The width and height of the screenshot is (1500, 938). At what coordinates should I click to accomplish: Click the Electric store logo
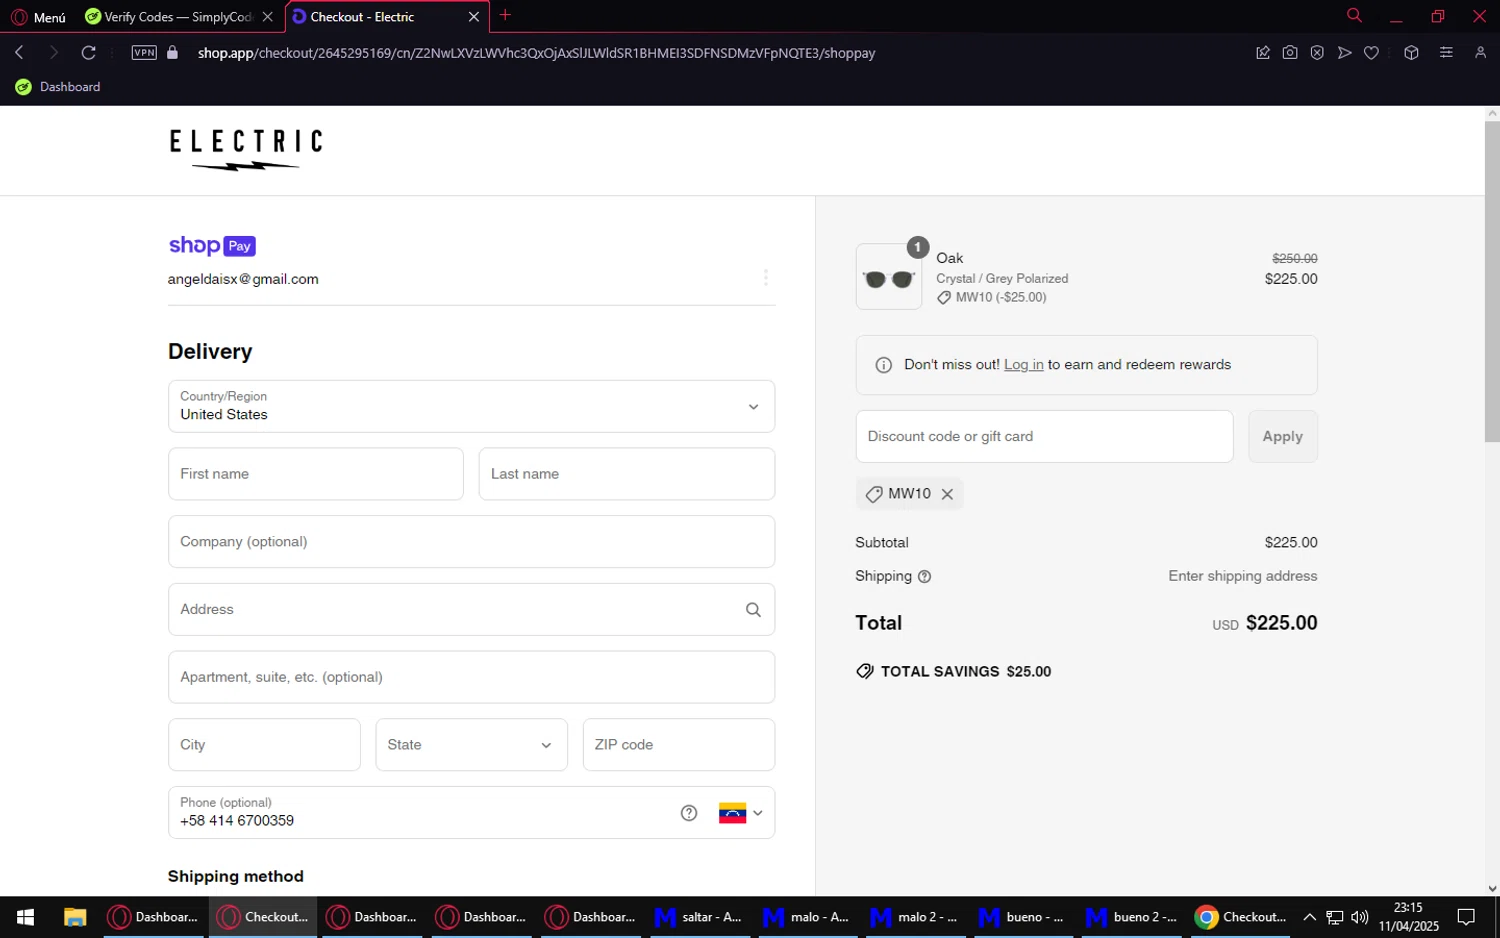246,150
